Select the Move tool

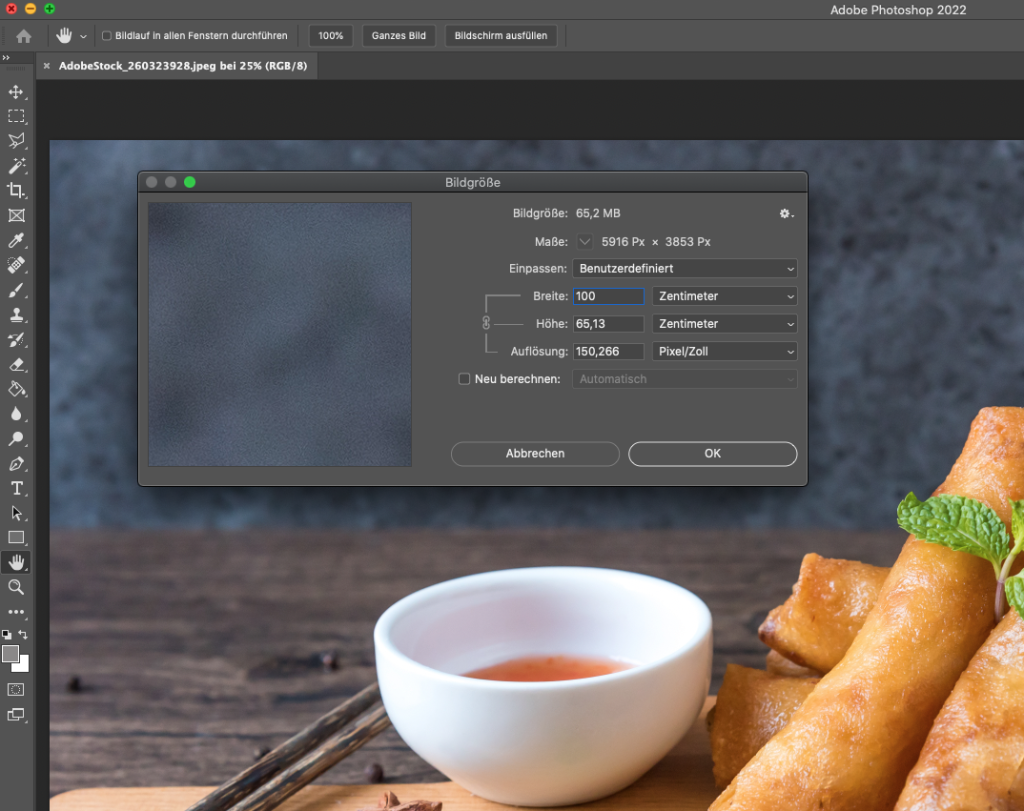(16, 92)
